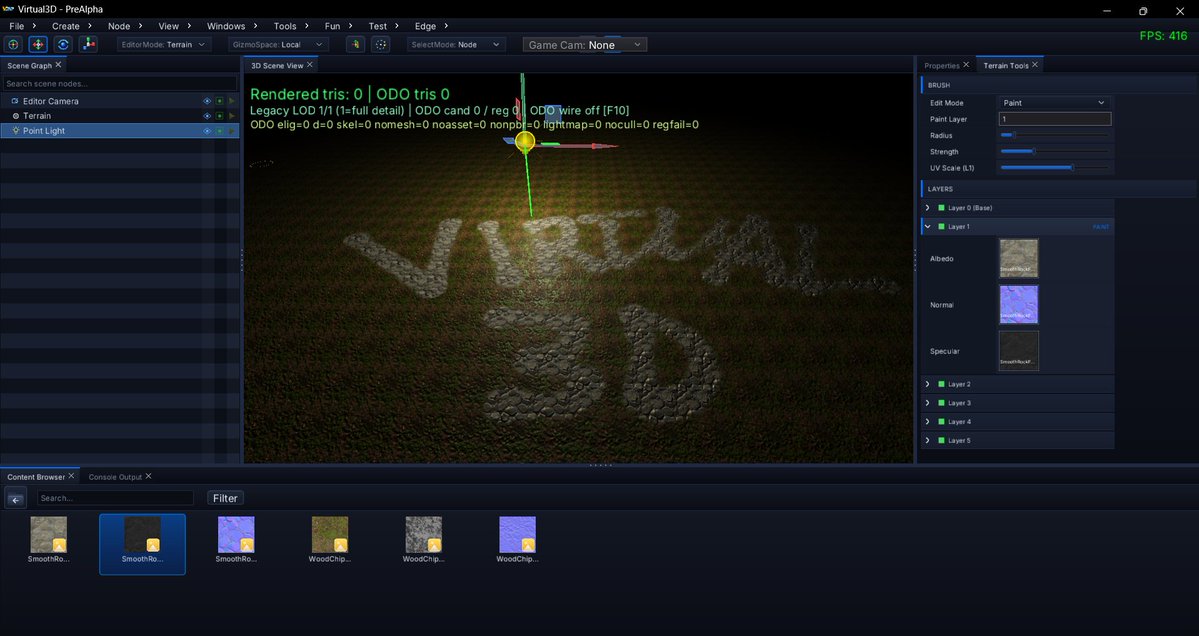
Task: Close the 3D Scene View tab
Action: (x=310, y=65)
